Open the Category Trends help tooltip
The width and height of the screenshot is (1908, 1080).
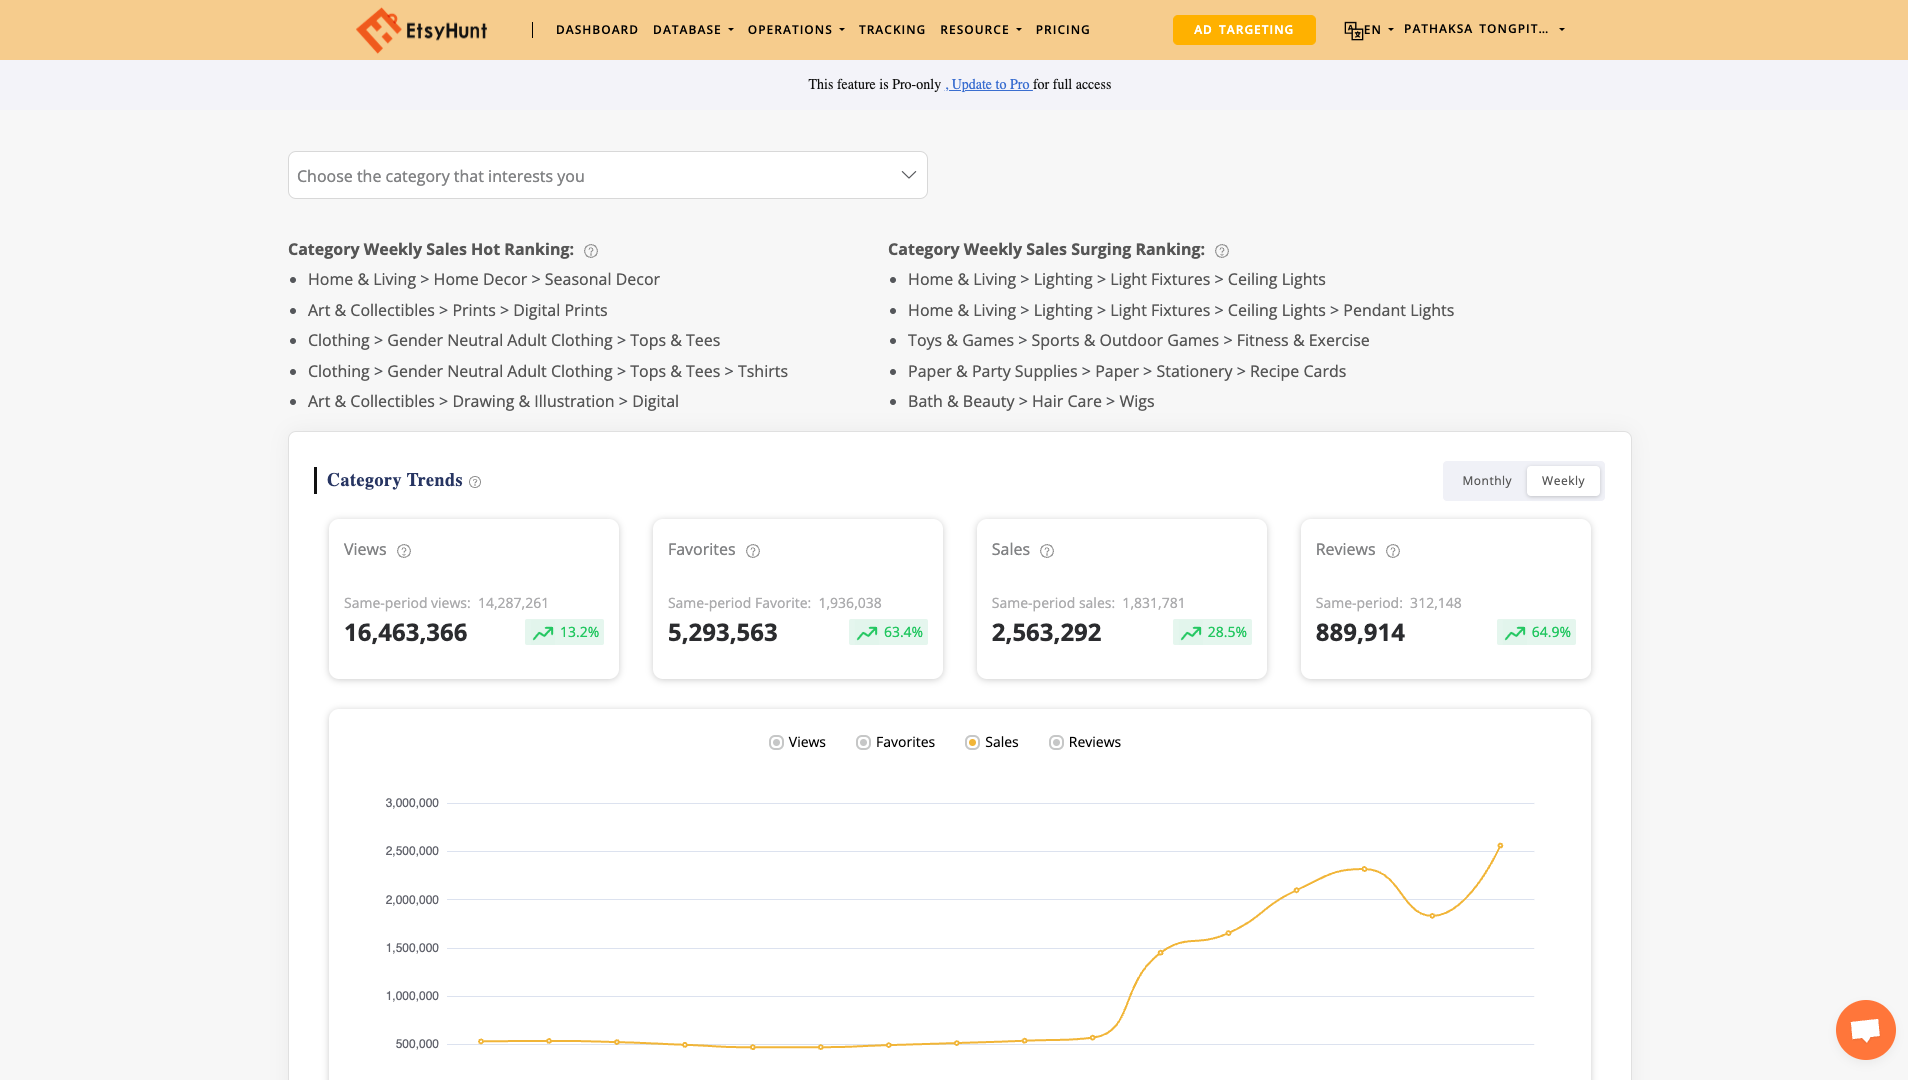(x=475, y=482)
